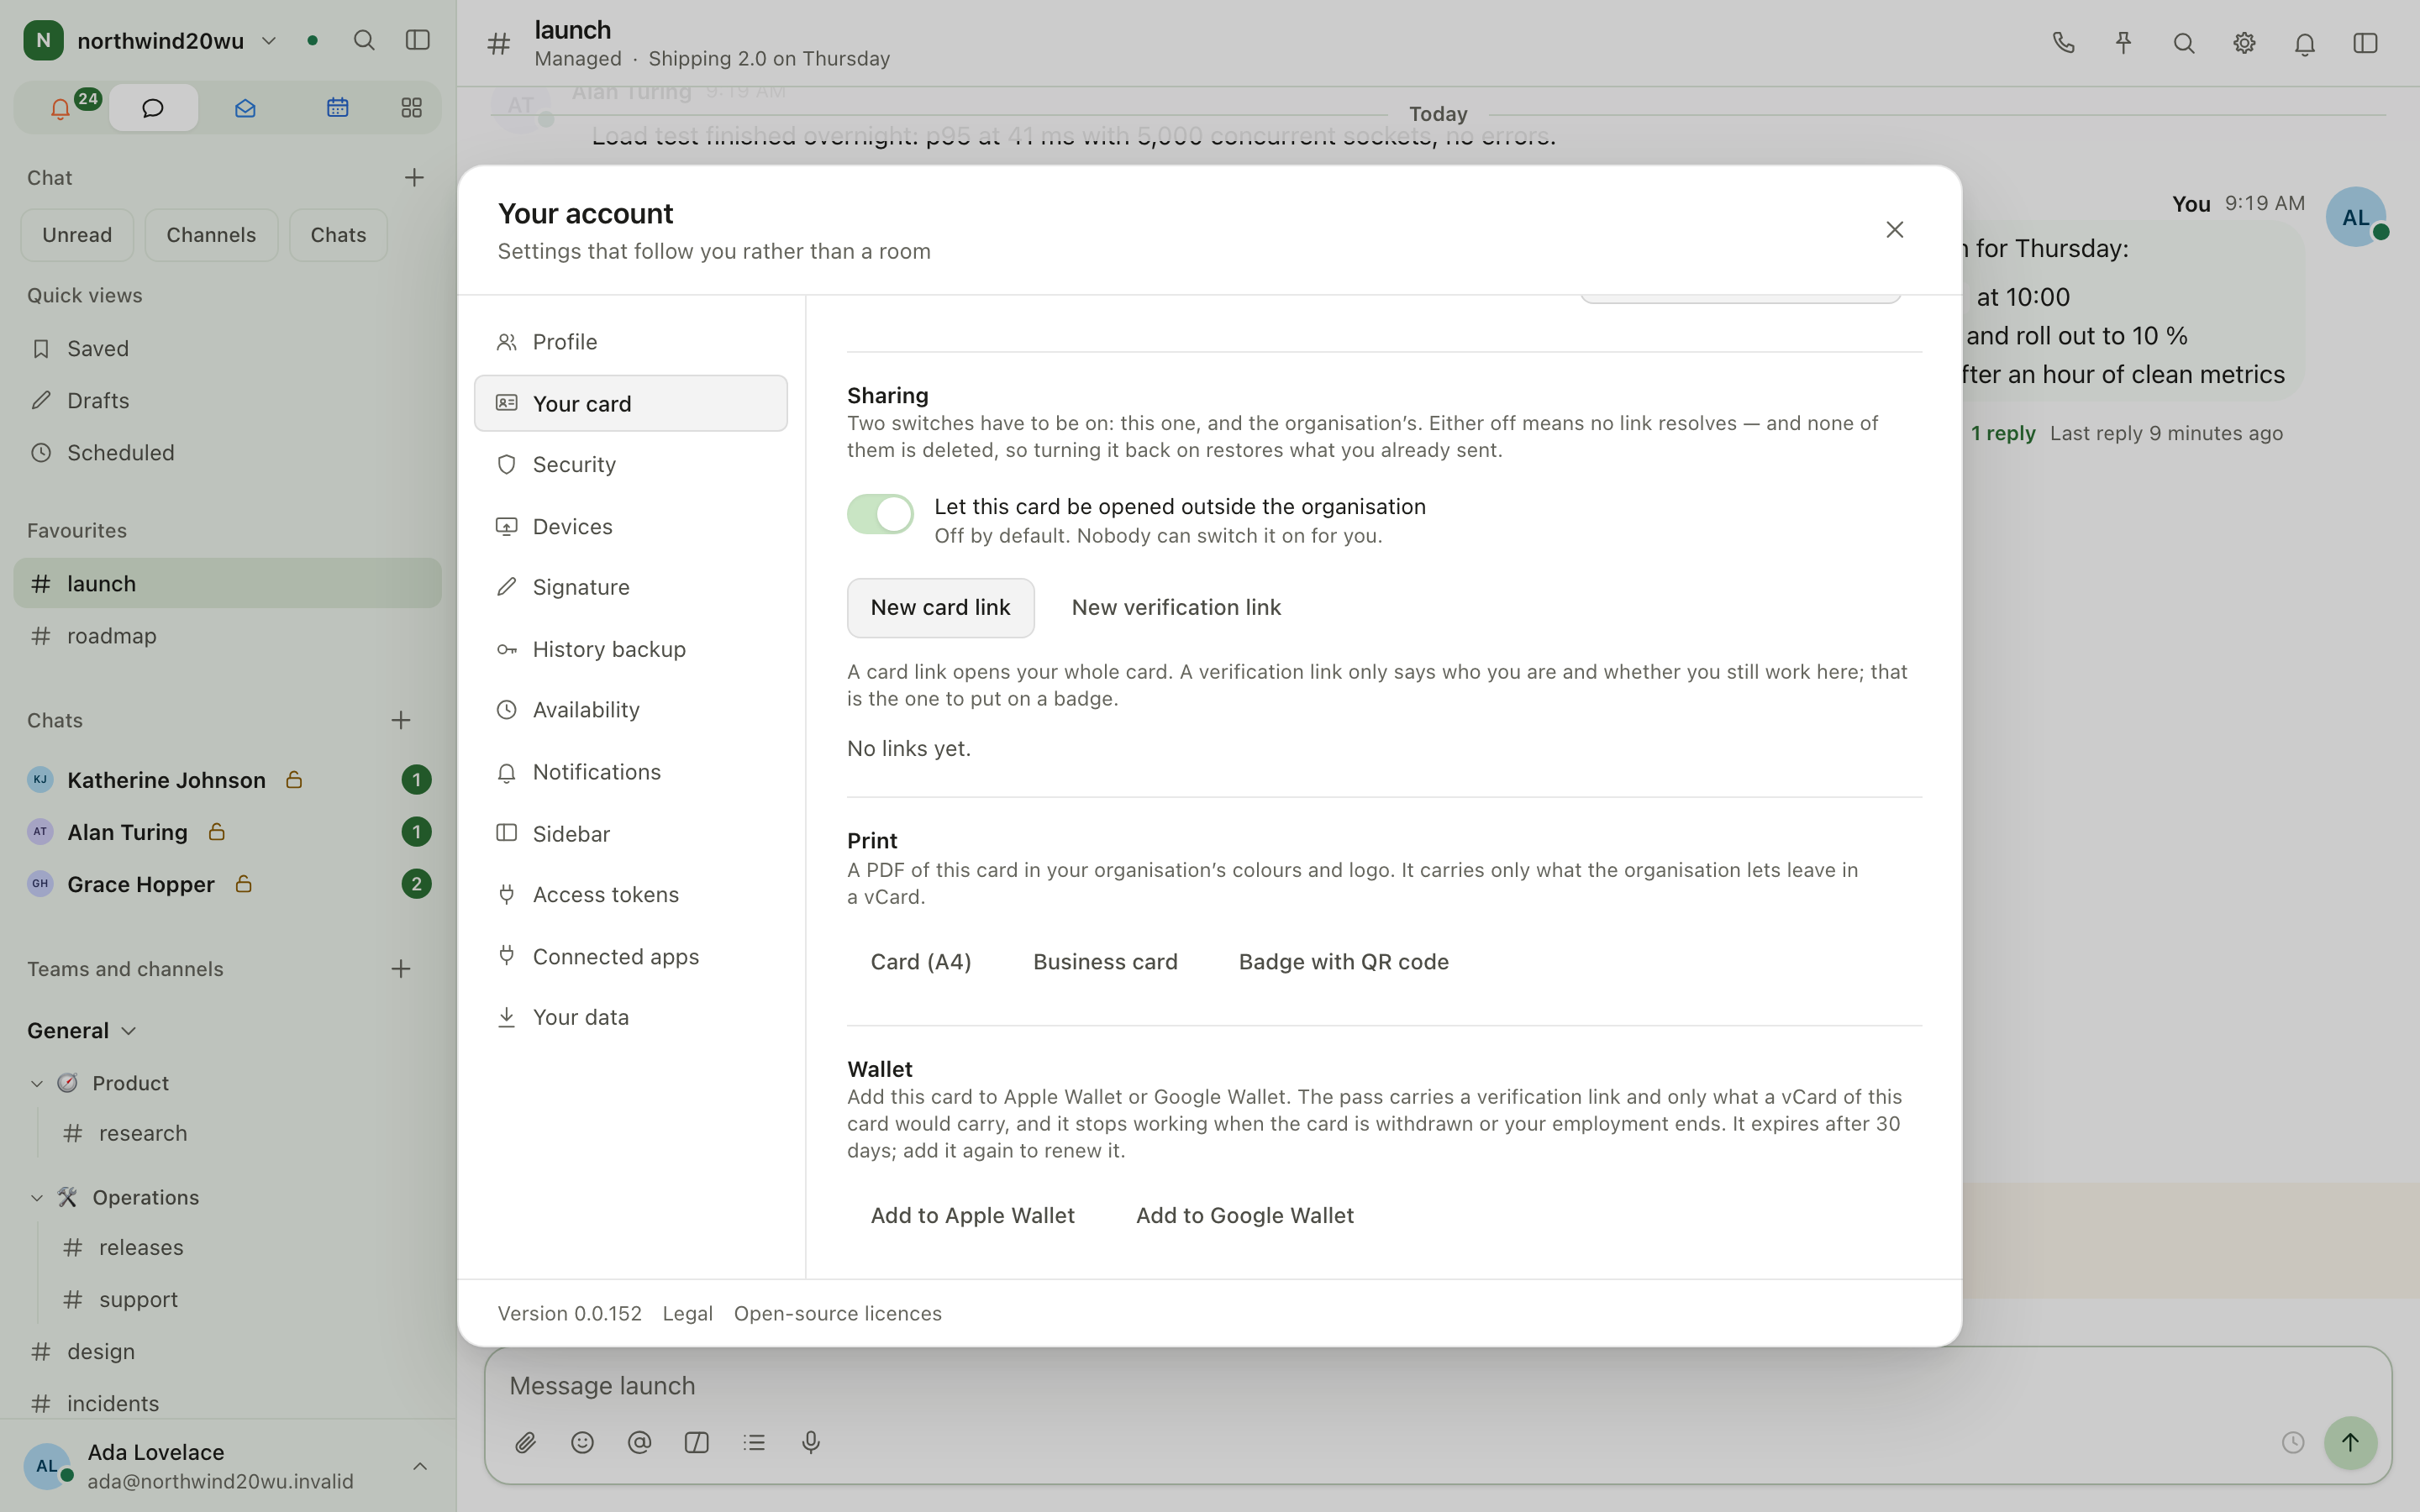Open the mail inbox icon tab
Viewport: 2420px width, 1512px height.
coord(245,108)
